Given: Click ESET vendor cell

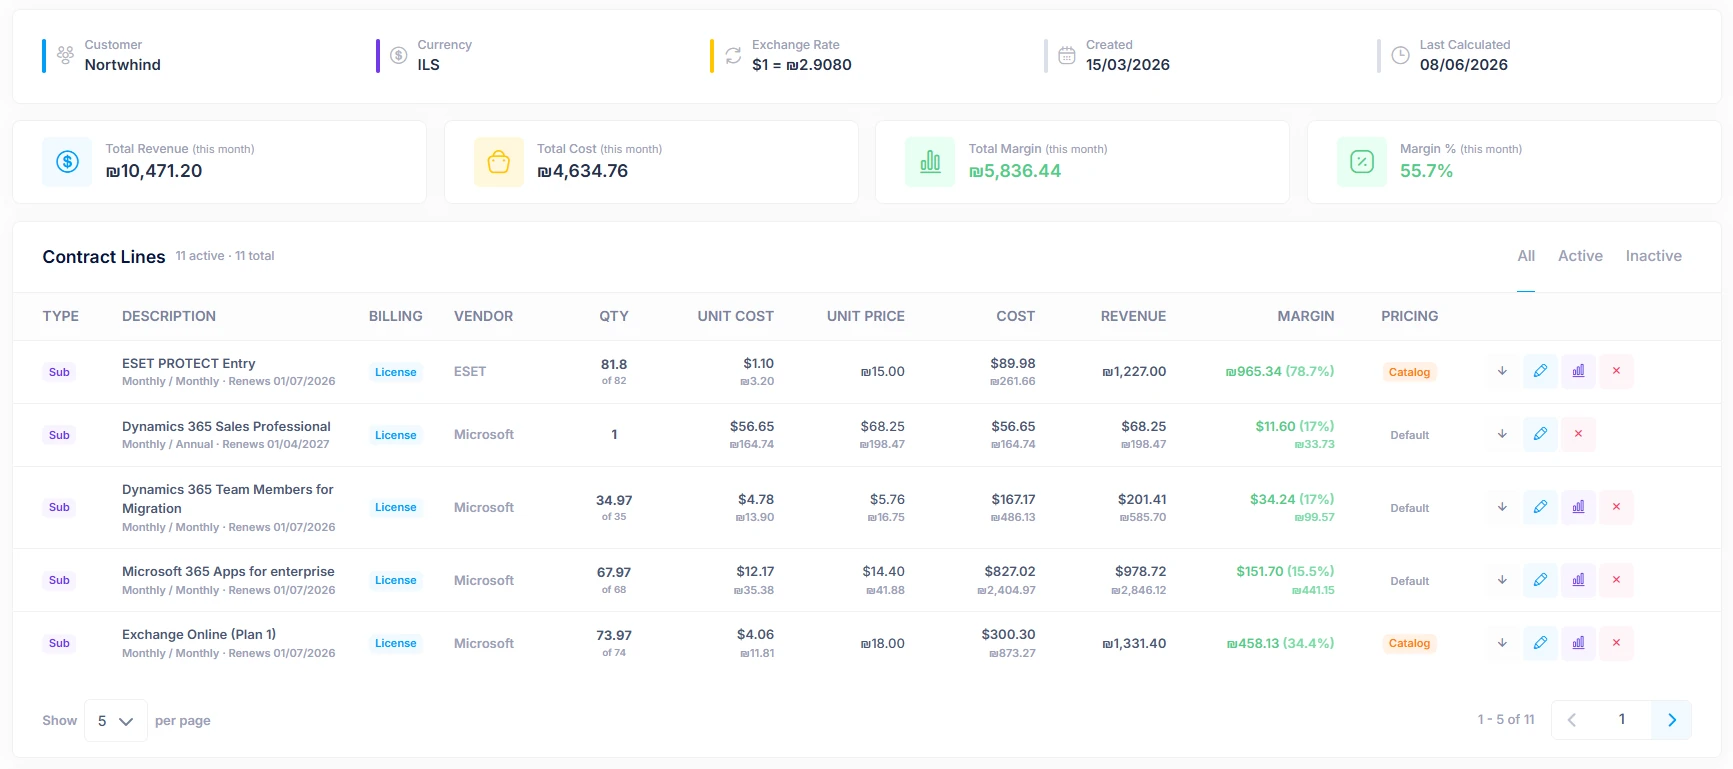Looking at the screenshot, I should pos(470,371).
